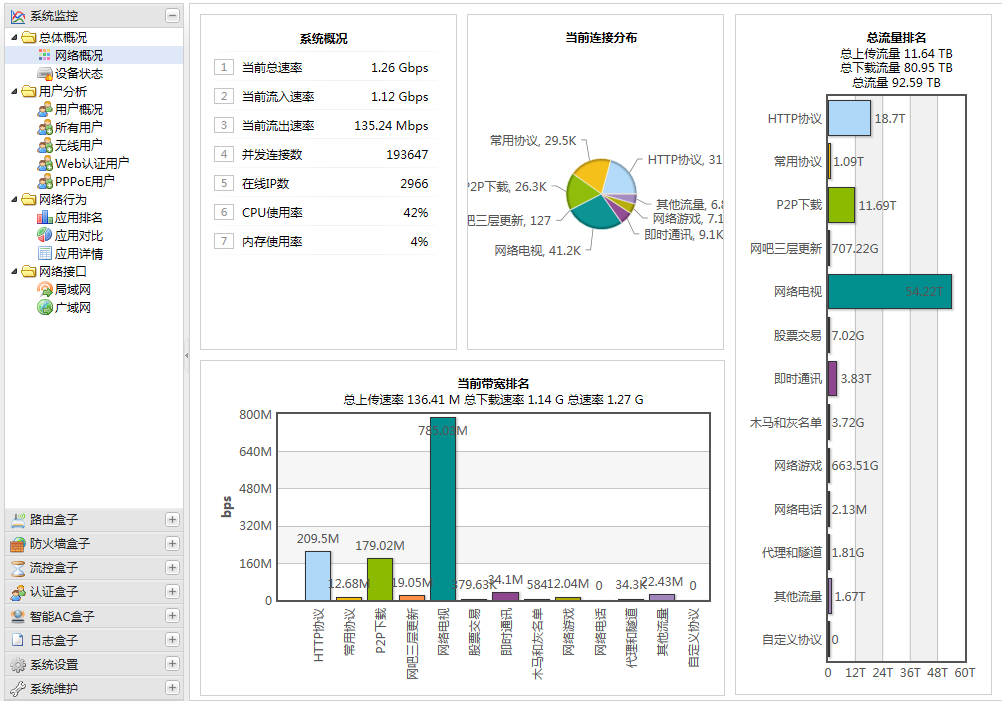The image size is (1002, 701).
Task: Click the 网络电视 slice of the pie chart
Action: point(596,212)
